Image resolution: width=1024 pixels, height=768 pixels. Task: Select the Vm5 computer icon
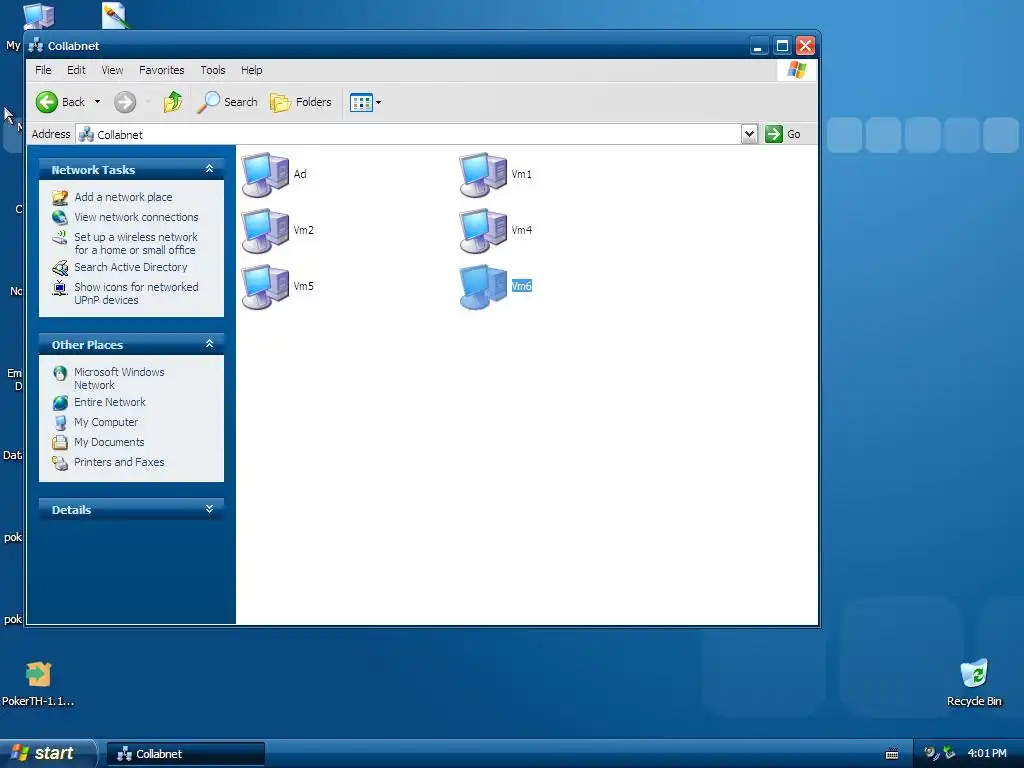click(265, 286)
